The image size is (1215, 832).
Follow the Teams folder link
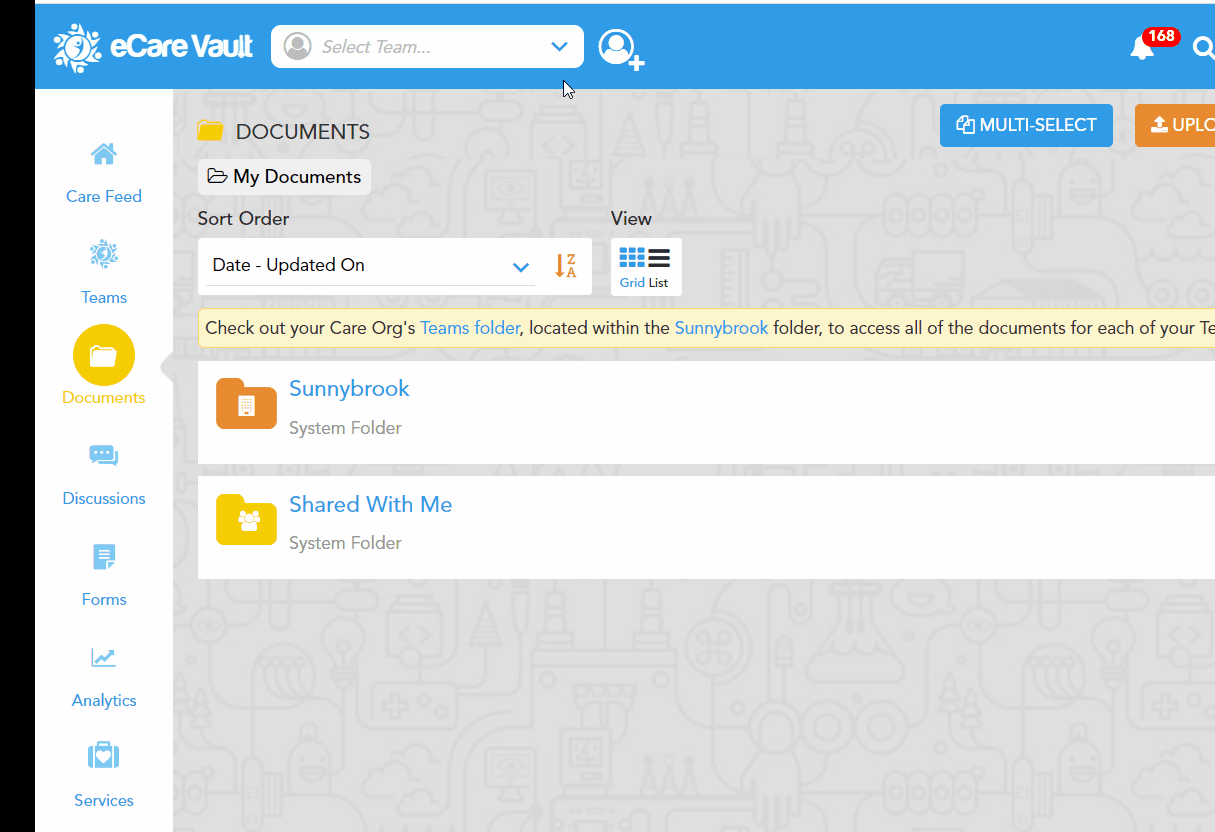pos(470,328)
